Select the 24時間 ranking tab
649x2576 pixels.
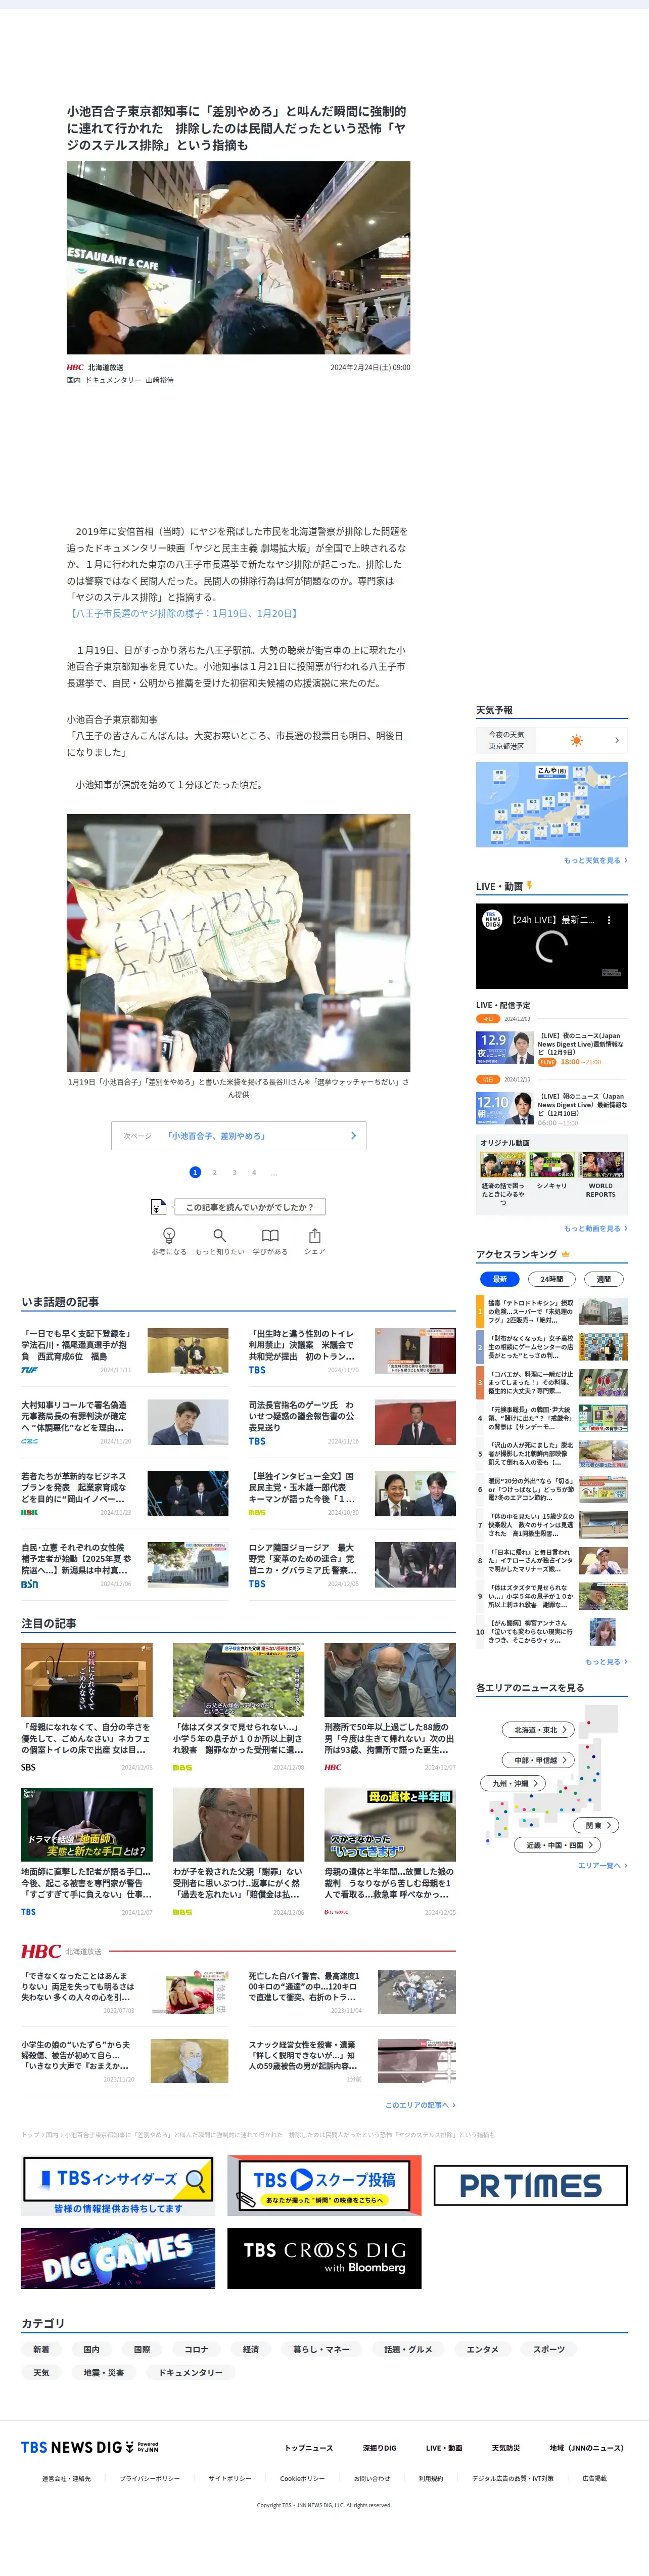coord(552,1279)
